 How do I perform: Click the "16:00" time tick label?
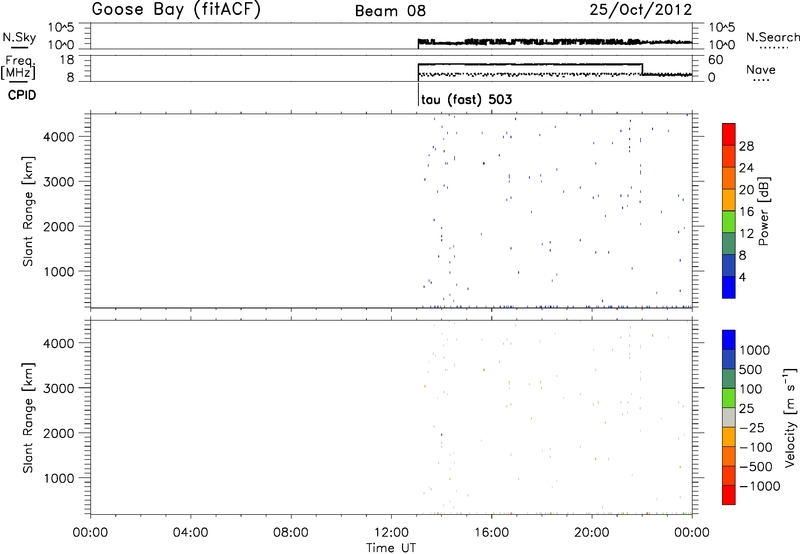pyautogui.click(x=491, y=533)
